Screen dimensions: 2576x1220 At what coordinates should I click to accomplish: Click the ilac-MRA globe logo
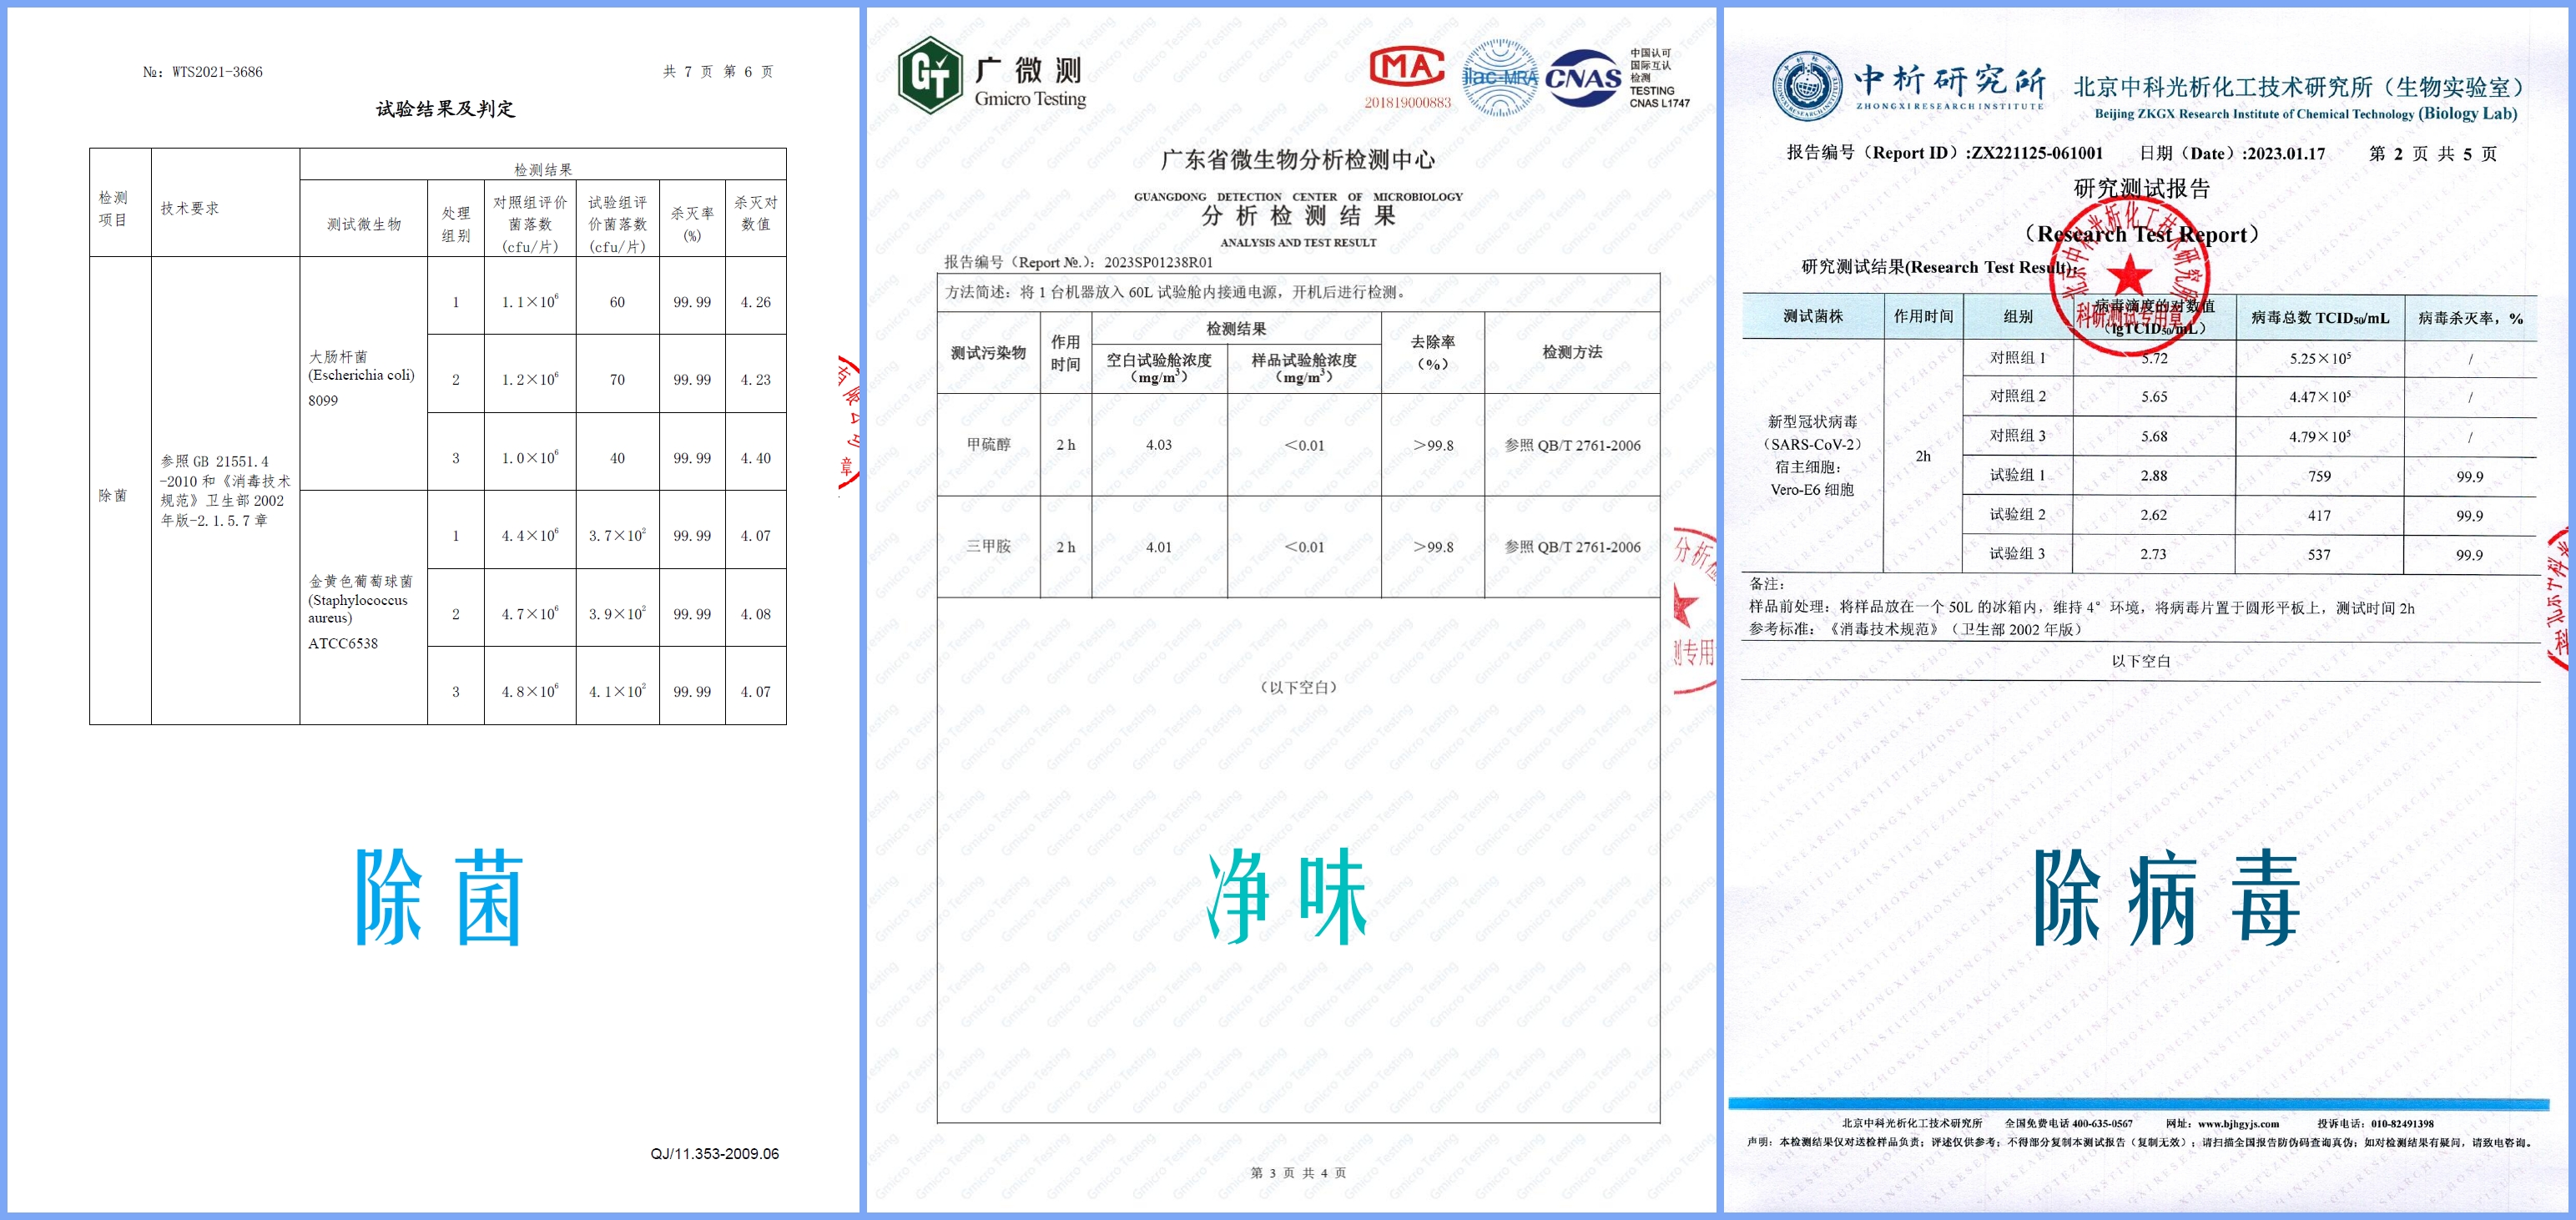1500,77
